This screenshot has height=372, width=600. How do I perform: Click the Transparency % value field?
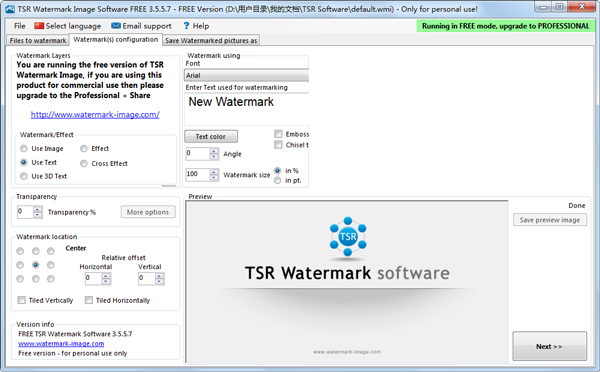(x=25, y=212)
